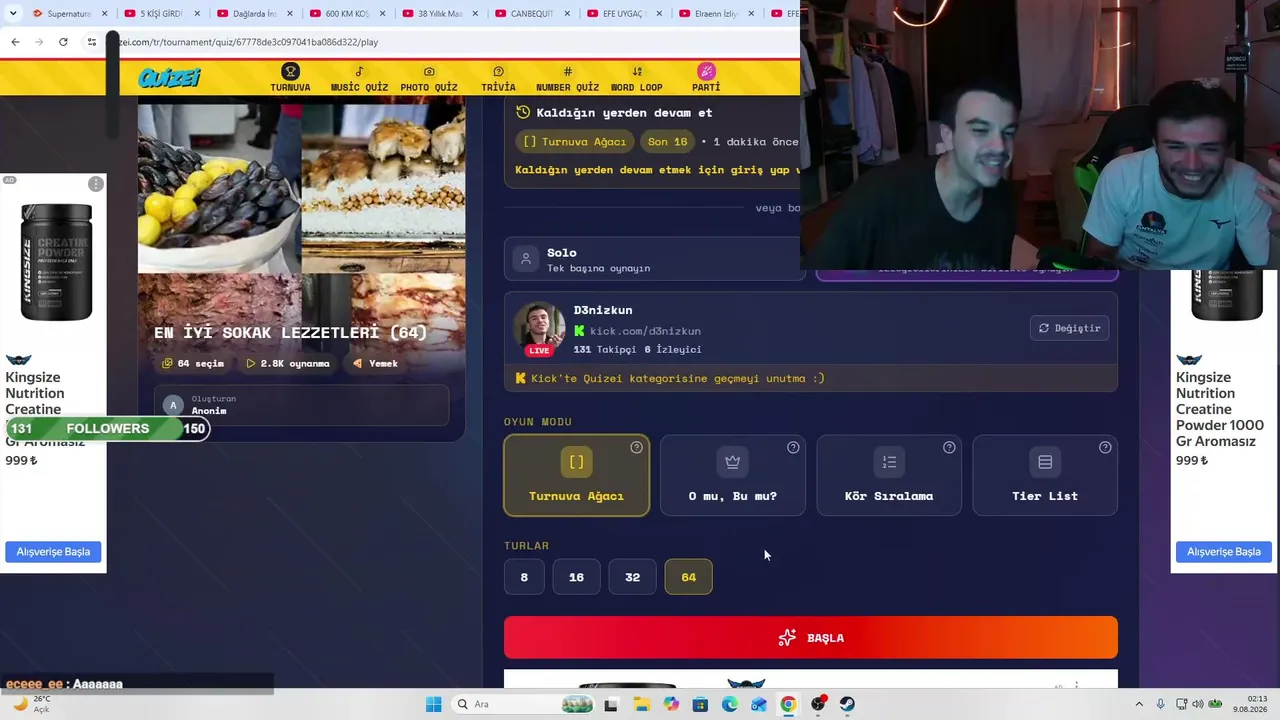Viewport: 1280px width, 720px height.
Task: Click the Anonim creator card
Action: (x=301, y=405)
